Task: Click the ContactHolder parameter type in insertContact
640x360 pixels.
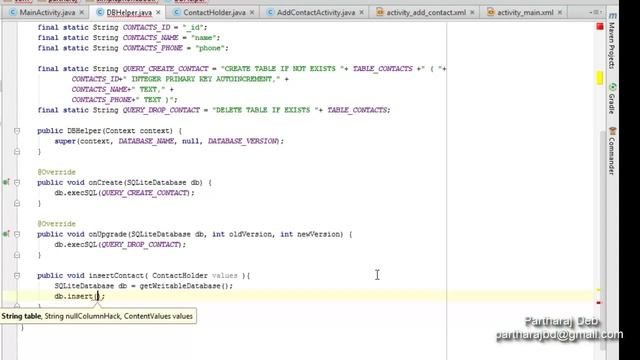Action: point(180,276)
